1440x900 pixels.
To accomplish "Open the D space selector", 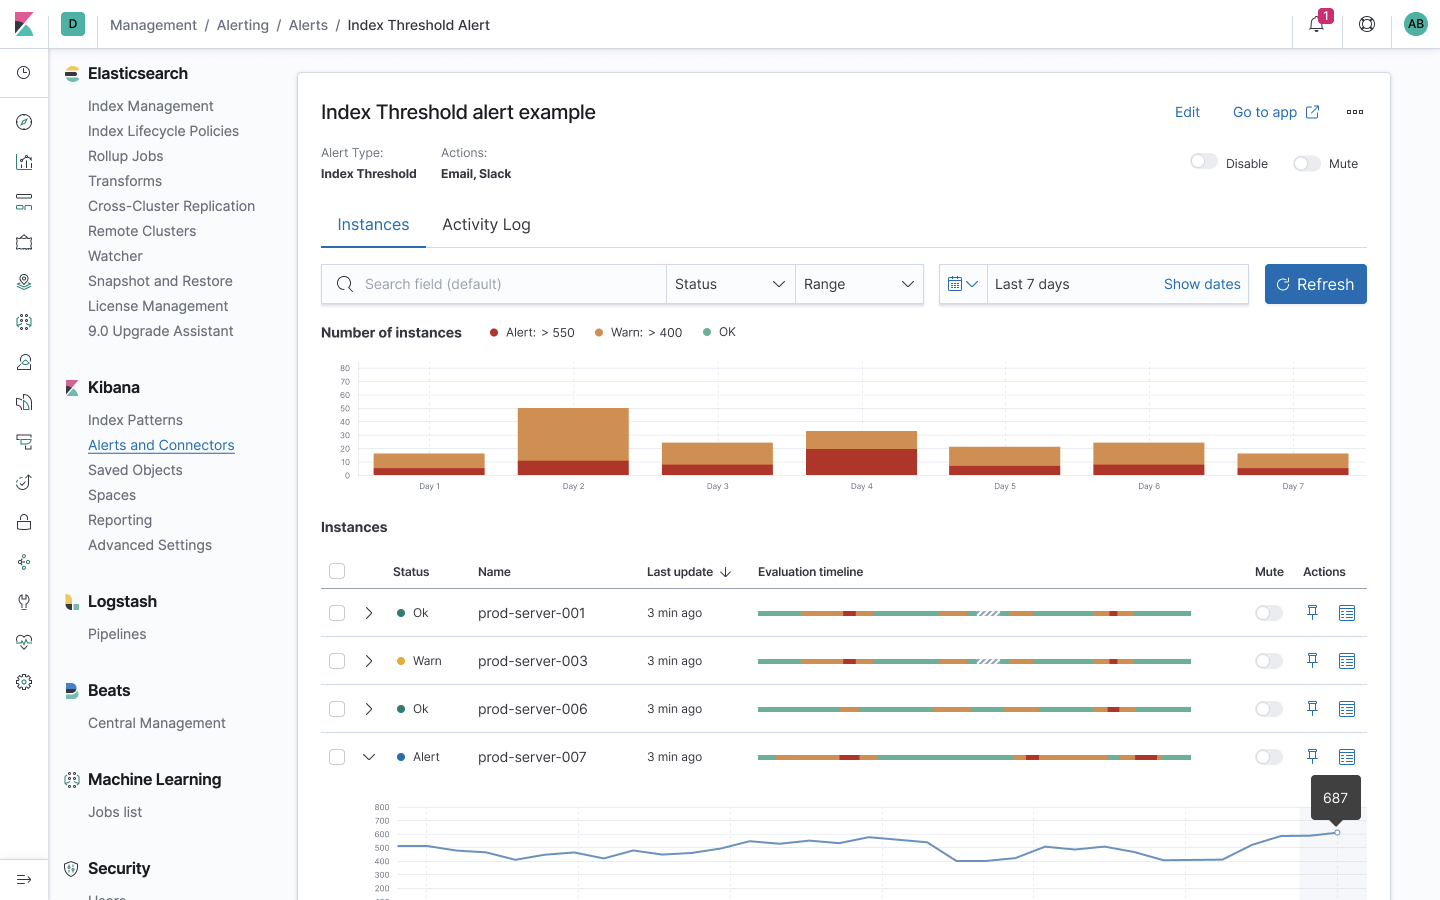I will [73, 24].
